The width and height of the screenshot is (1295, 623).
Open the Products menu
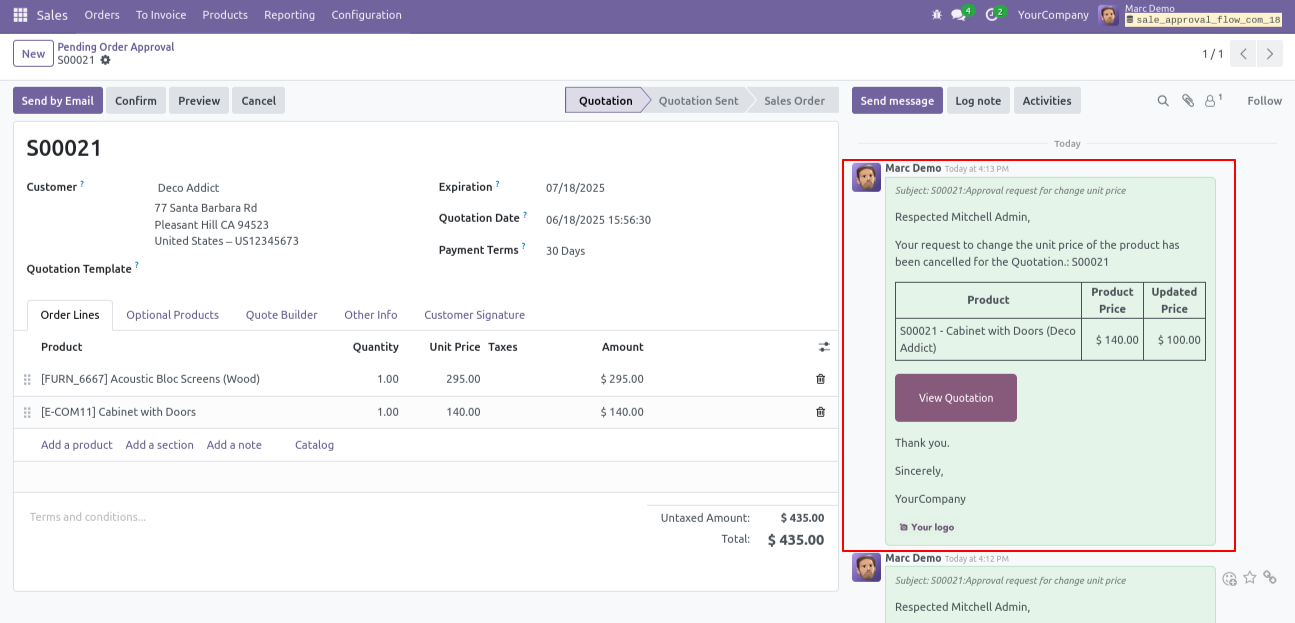pos(225,15)
